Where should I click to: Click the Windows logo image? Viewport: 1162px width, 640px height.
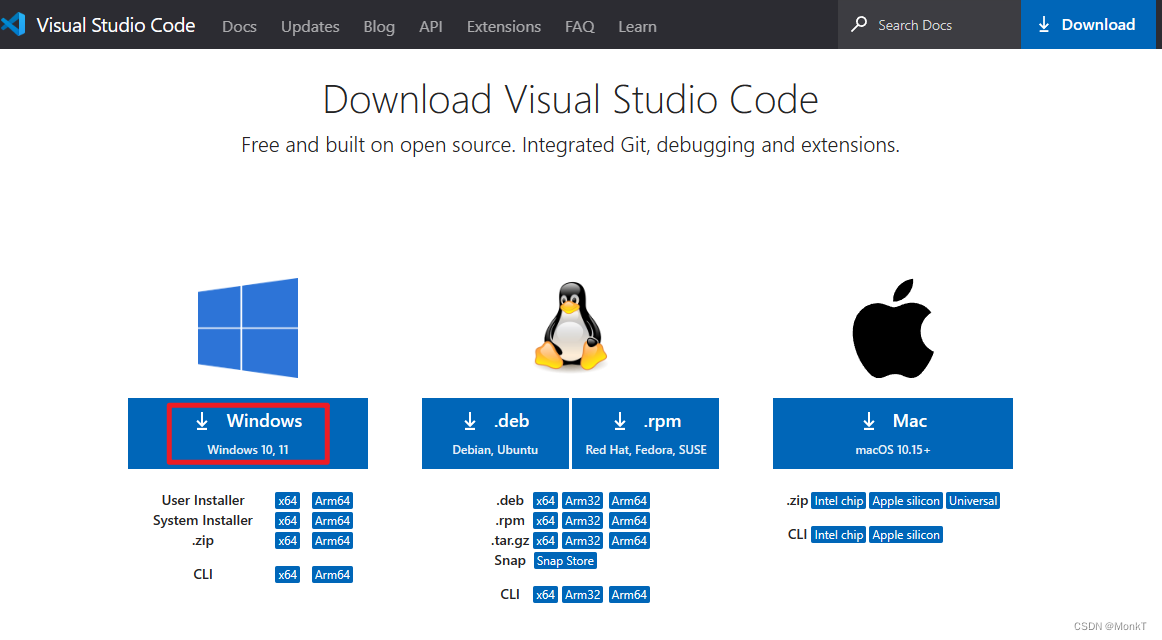(248, 328)
